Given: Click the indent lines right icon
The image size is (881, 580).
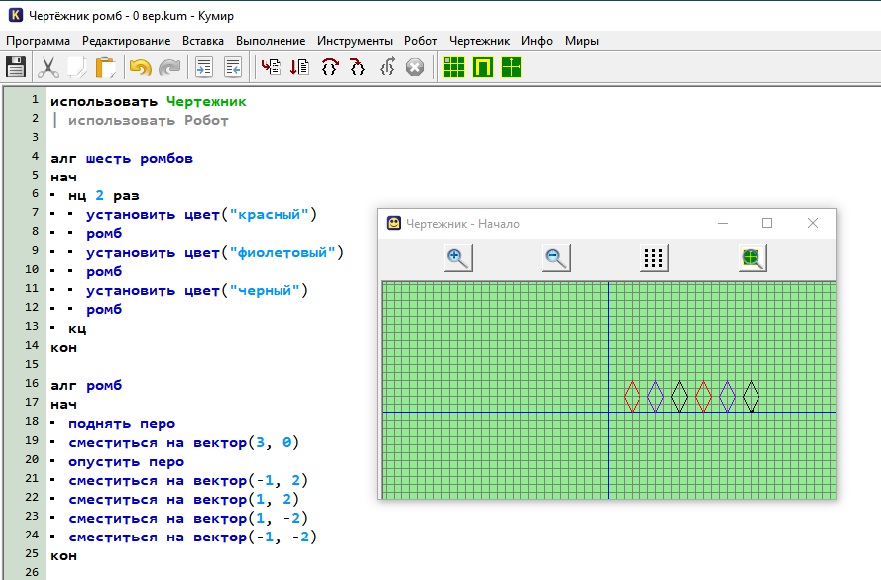Looking at the screenshot, I should coord(204,67).
